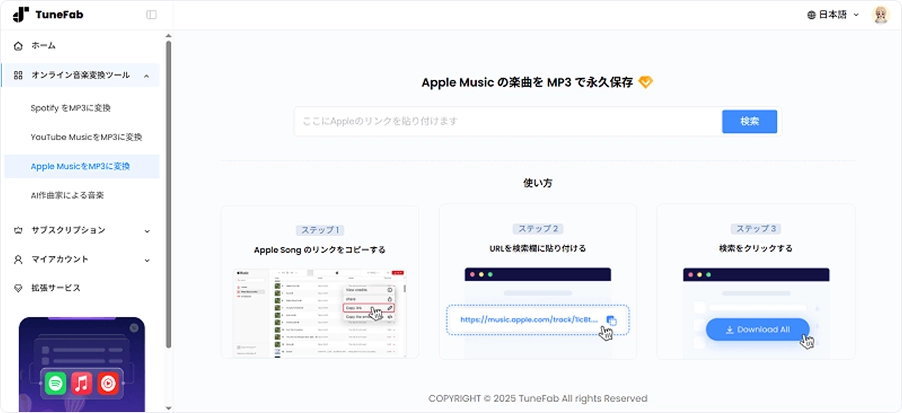The image size is (902, 413).
Task: Click the subscription crown icon
Action: pos(18,231)
